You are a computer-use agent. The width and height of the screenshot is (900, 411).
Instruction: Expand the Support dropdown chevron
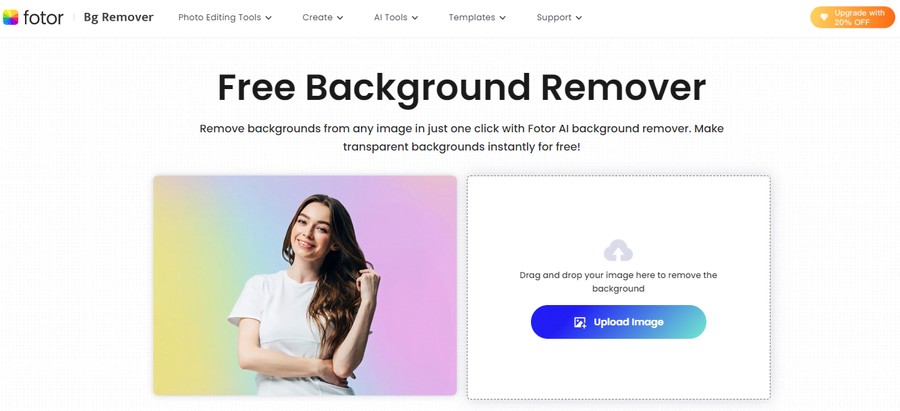click(x=579, y=18)
